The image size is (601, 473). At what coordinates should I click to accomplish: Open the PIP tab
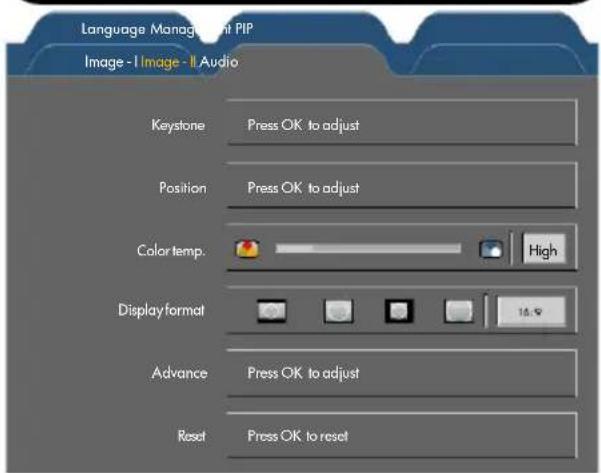point(244,28)
